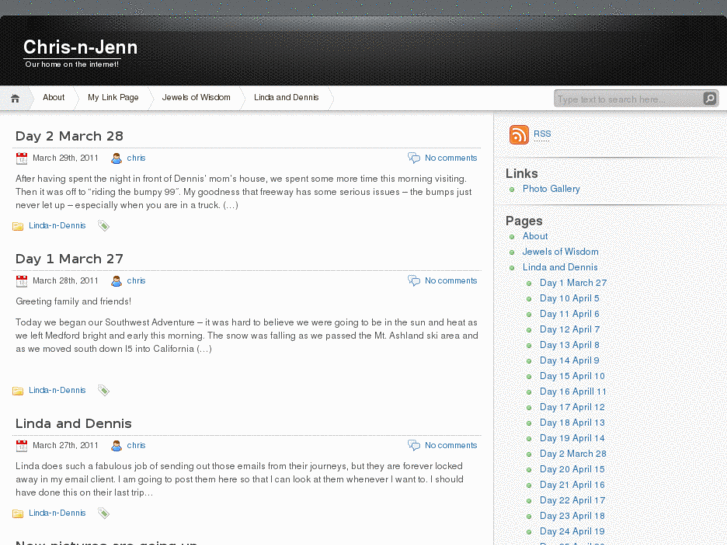Click author chris on Linda and Dennis post
The width and height of the screenshot is (727, 545).
136,446
